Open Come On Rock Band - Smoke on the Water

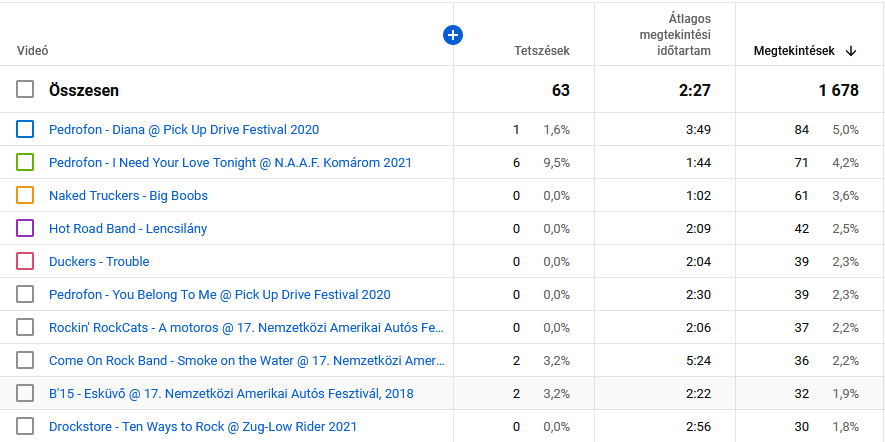246,360
